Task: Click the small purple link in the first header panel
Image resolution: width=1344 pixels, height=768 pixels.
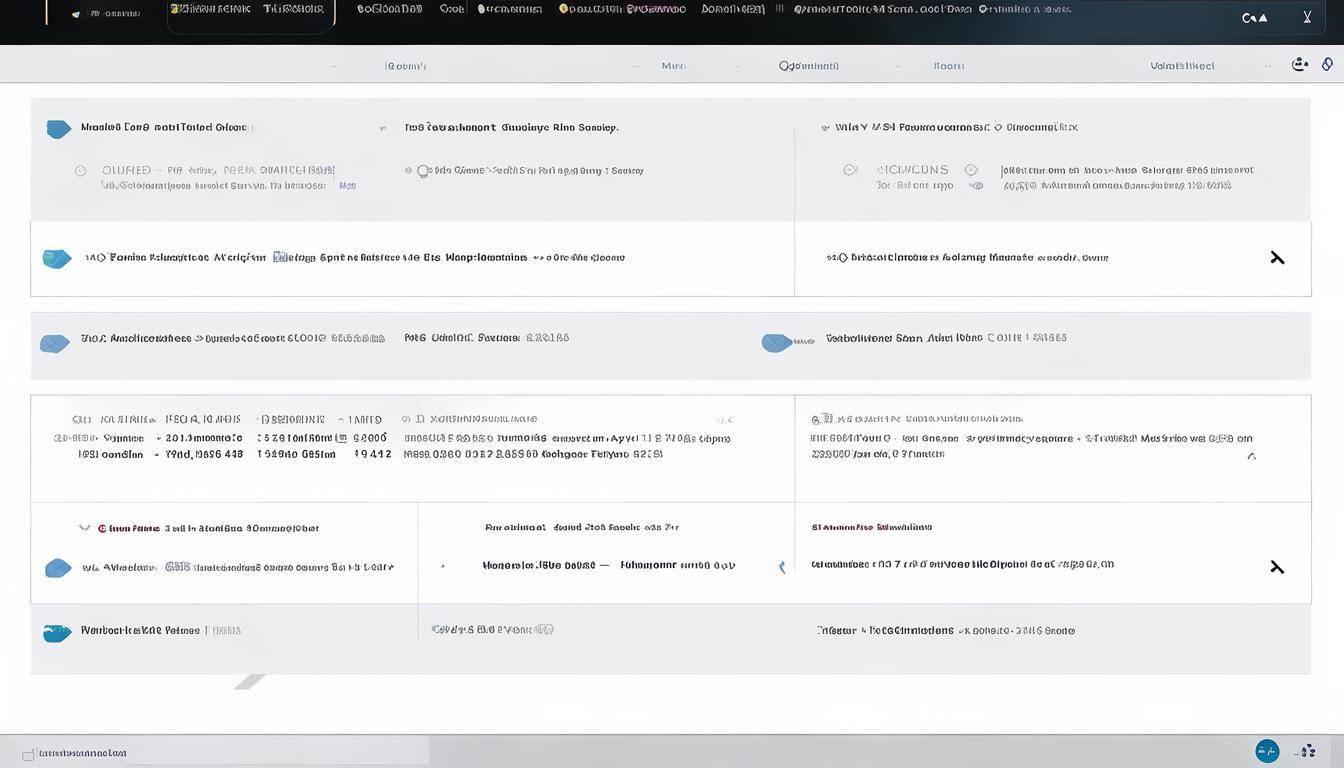Action: (x=347, y=186)
